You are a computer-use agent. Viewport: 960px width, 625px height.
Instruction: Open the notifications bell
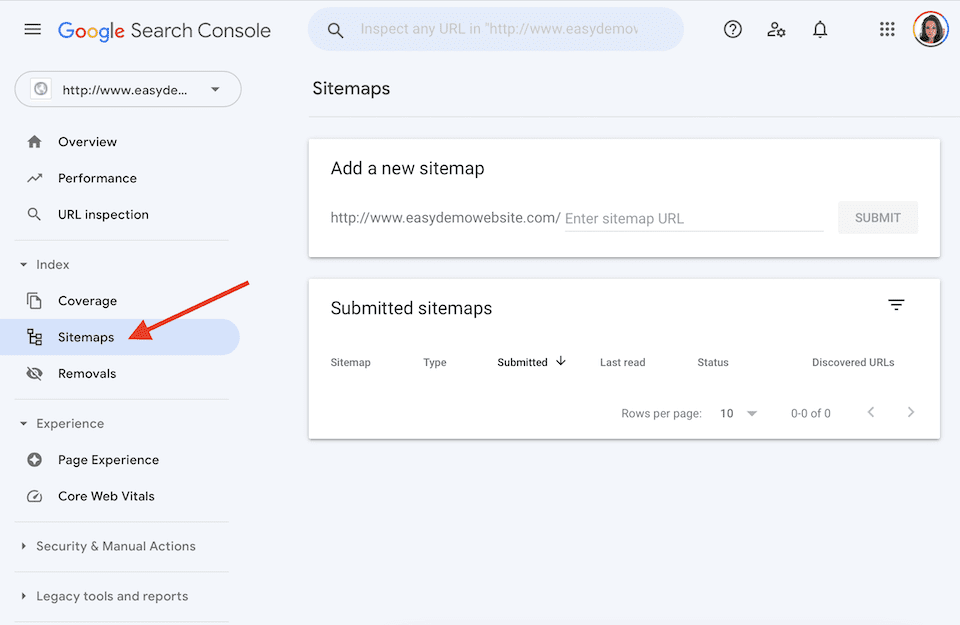pyautogui.click(x=820, y=29)
